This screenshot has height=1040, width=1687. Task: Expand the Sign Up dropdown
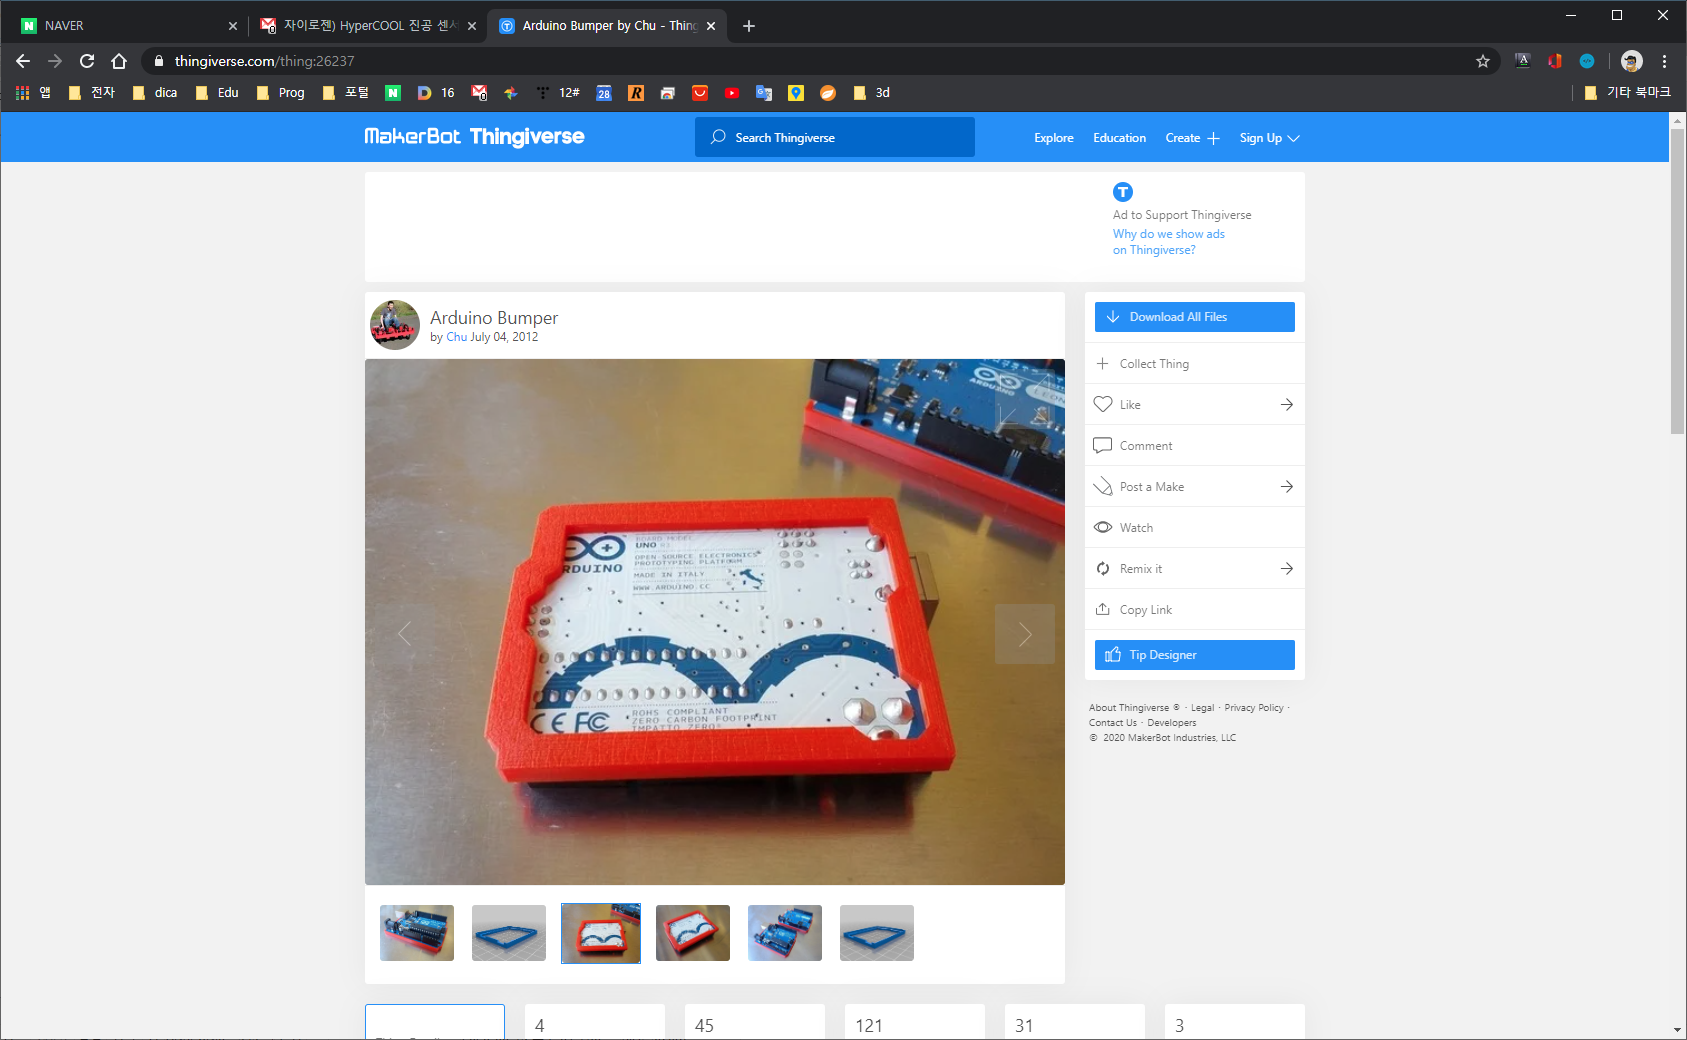pos(1269,138)
